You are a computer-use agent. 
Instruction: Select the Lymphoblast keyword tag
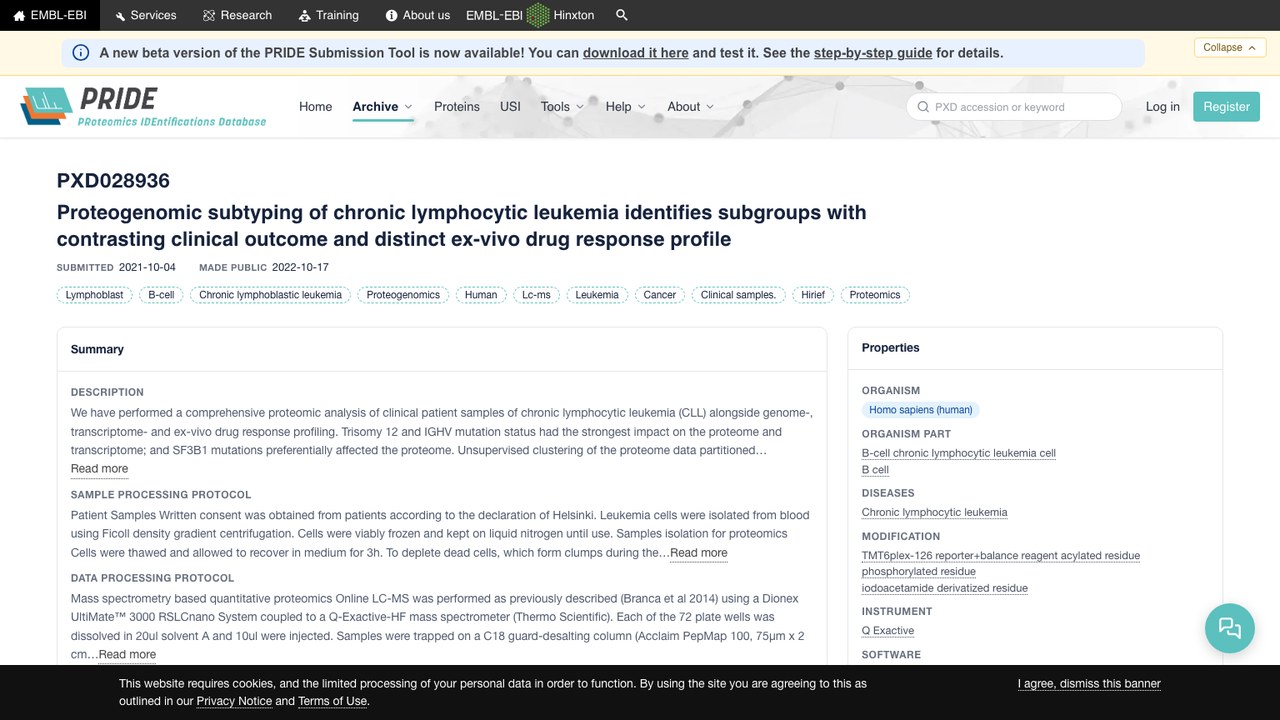(94, 295)
